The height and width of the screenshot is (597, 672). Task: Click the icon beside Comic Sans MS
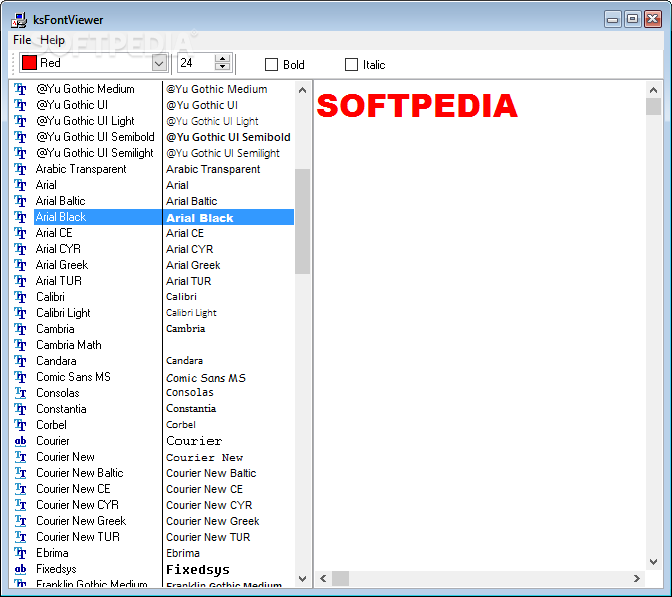click(20, 377)
